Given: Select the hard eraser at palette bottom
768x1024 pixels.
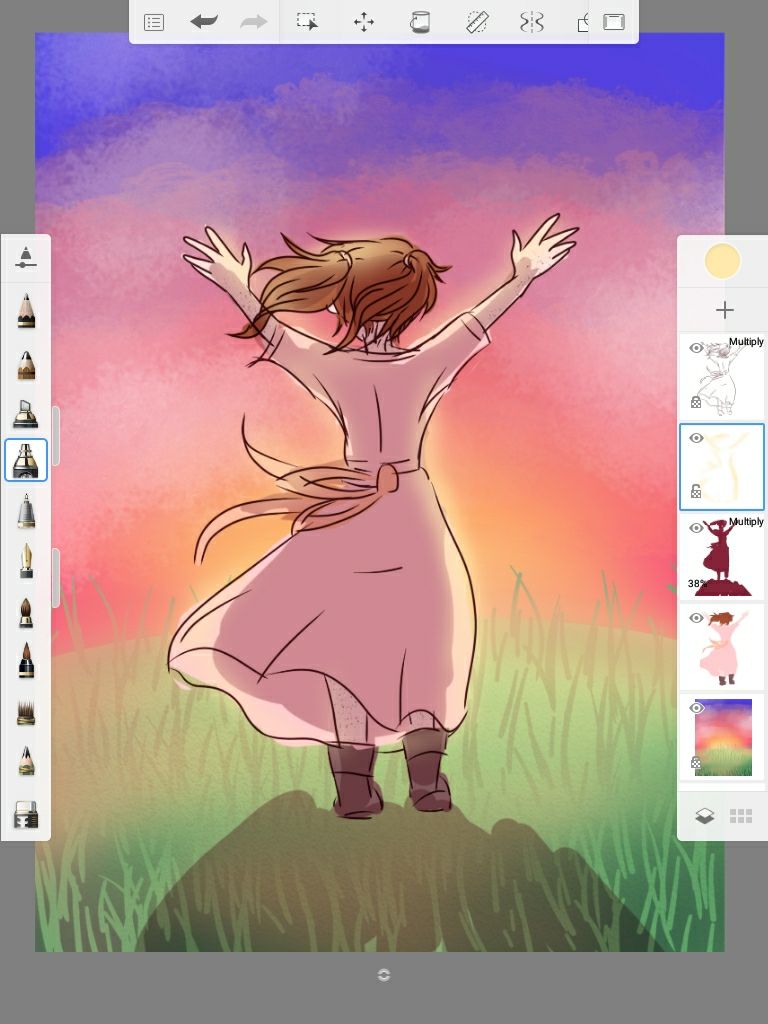Looking at the screenshot, I should click(x=26, y=814).
